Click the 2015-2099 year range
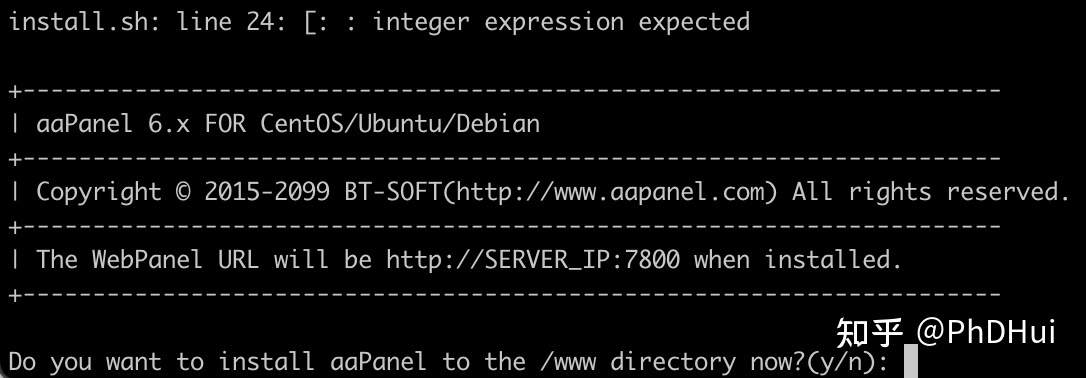 (267, 192)
